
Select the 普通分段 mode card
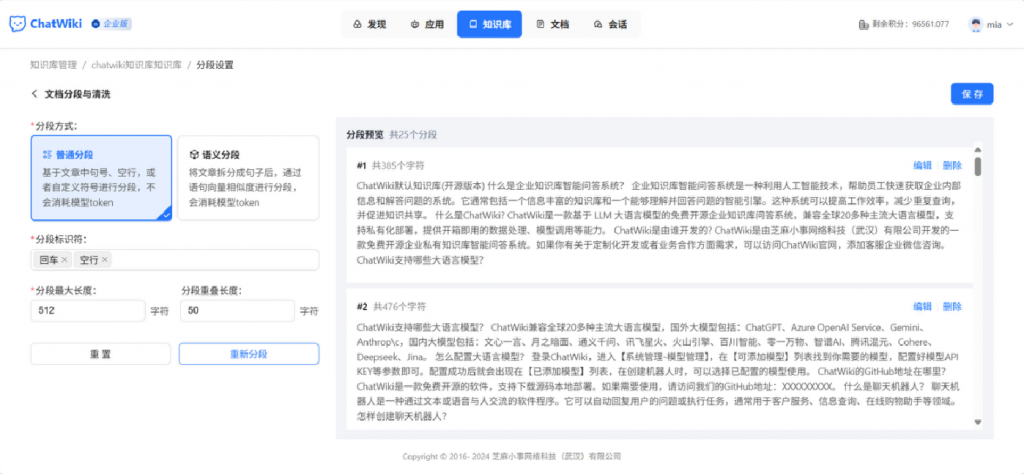[x=101, y=178]
